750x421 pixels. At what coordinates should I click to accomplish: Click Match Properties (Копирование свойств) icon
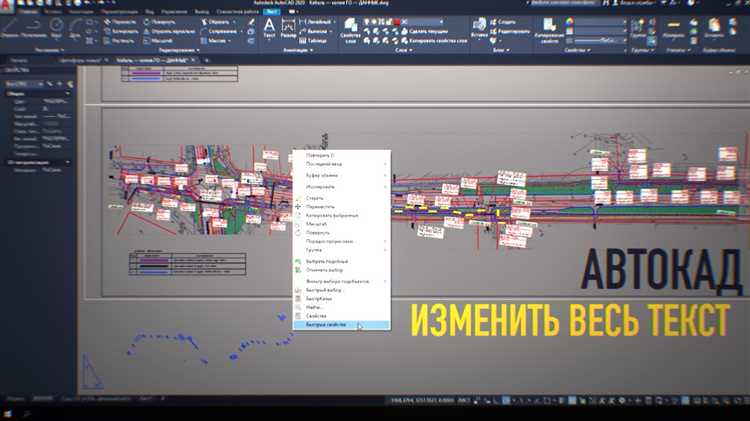click(549, 31)
